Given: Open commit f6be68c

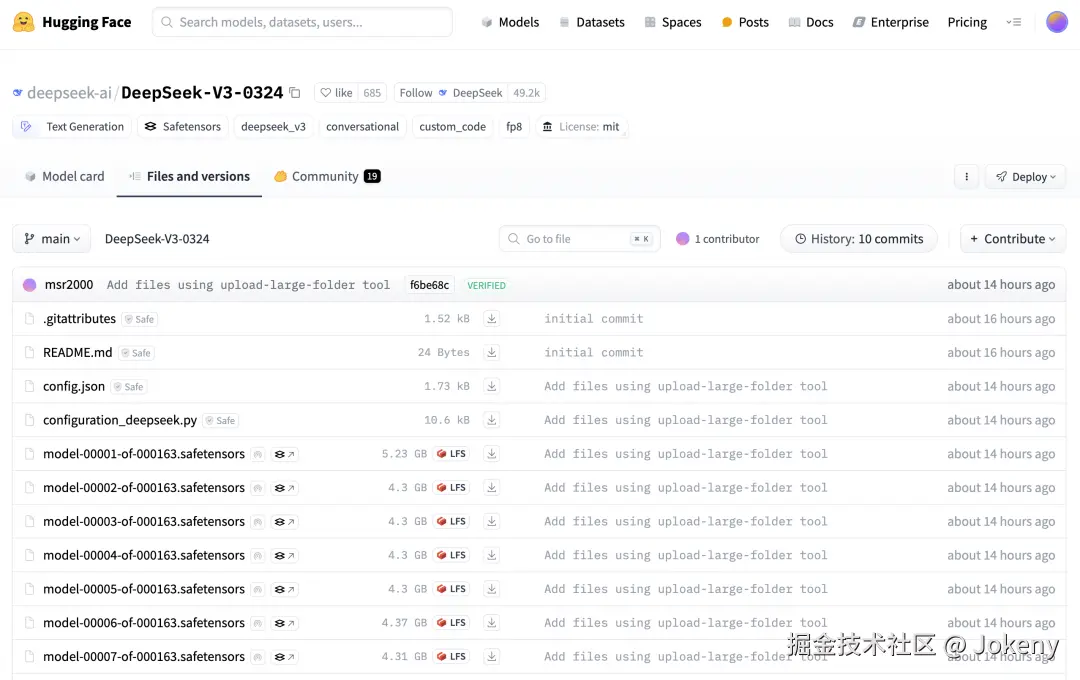Looking at the screenshot, I should click(429, 285).
